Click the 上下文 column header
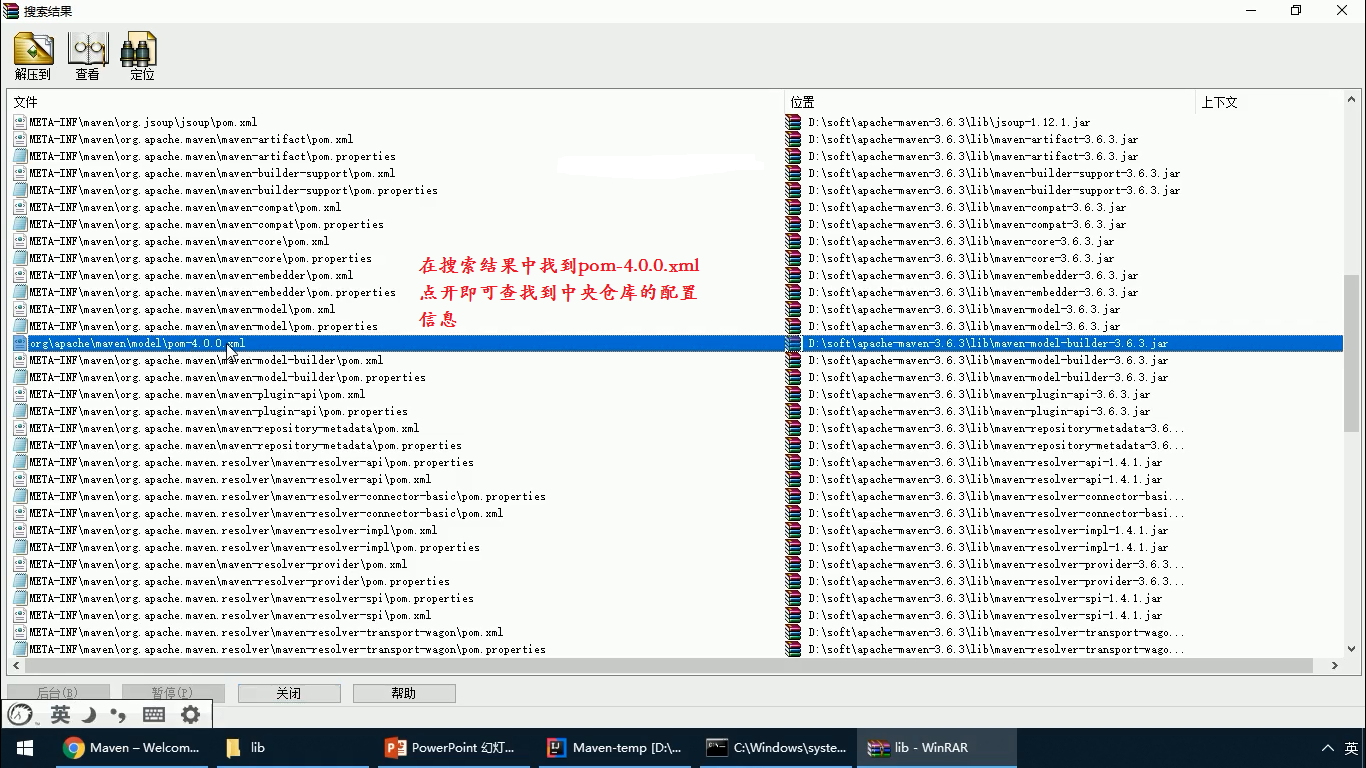This screenshot has width=1366, height=768. [x=1268, y=102]
